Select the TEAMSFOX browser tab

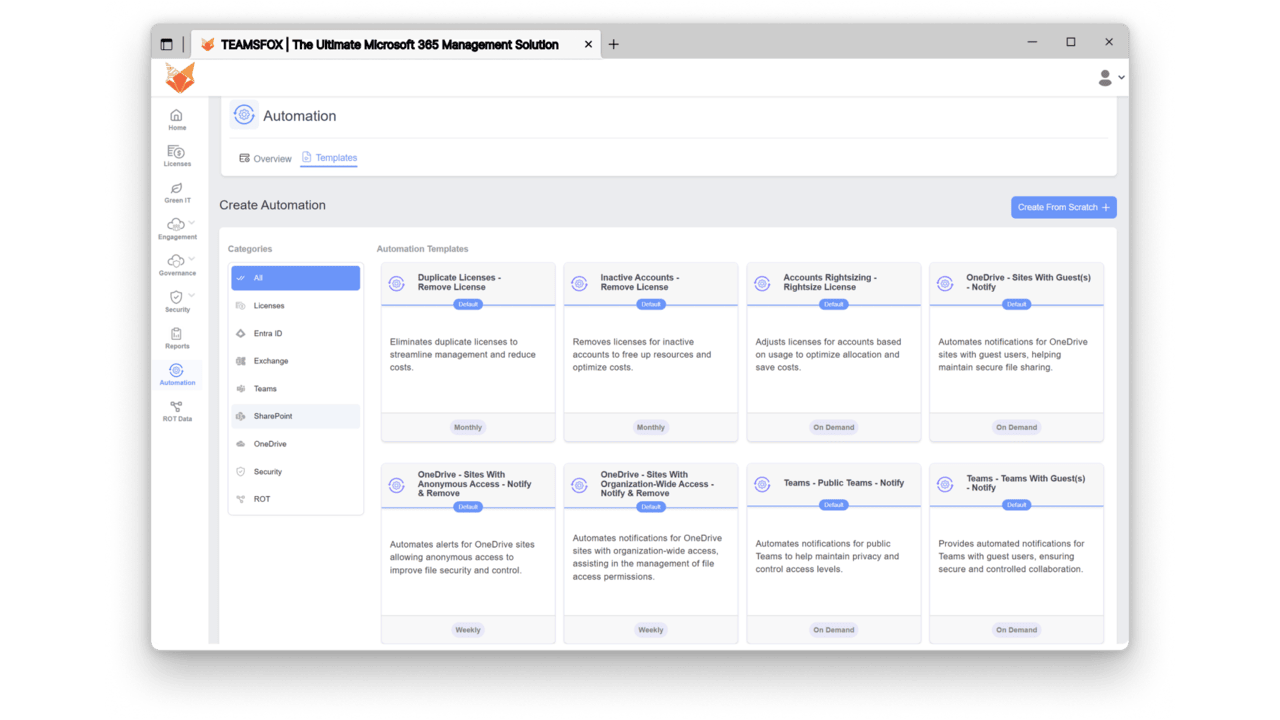coord(395,44)
